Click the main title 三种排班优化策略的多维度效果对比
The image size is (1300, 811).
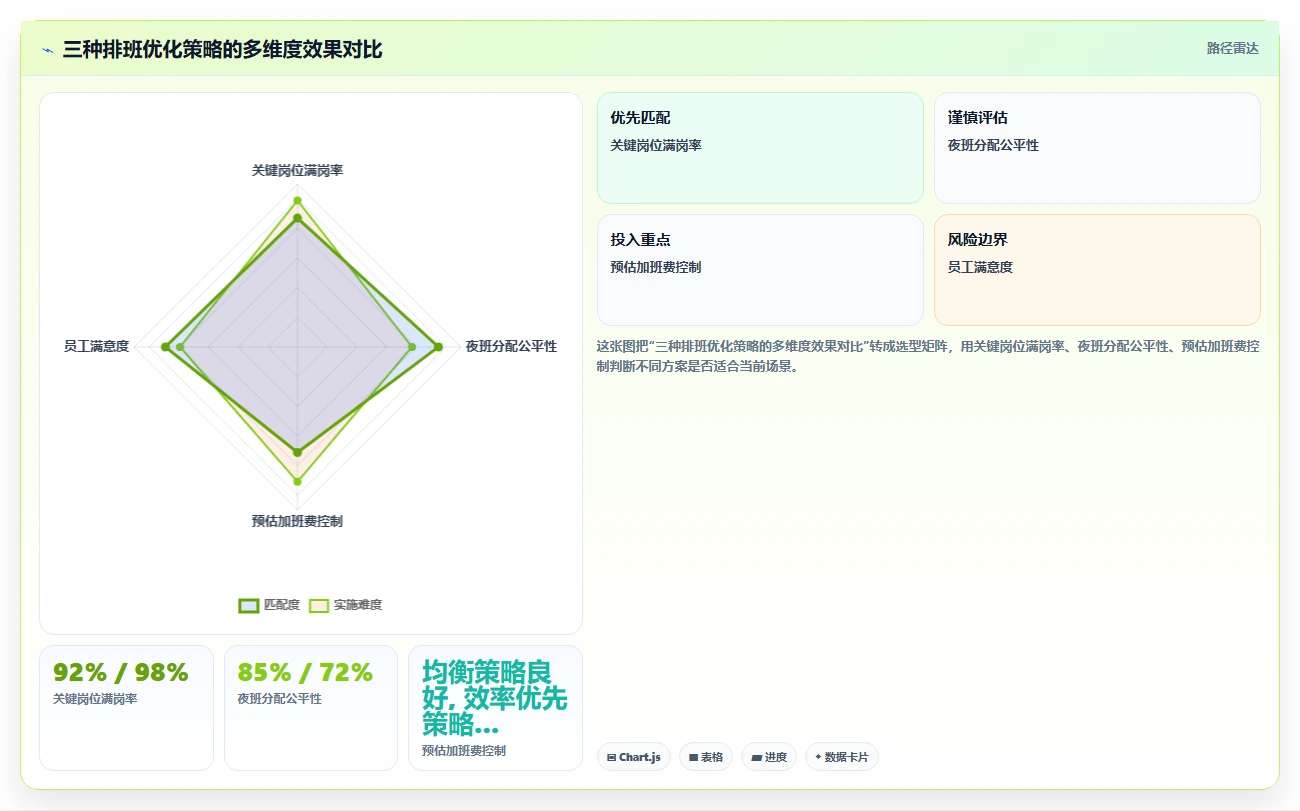(x=222, y=49)
